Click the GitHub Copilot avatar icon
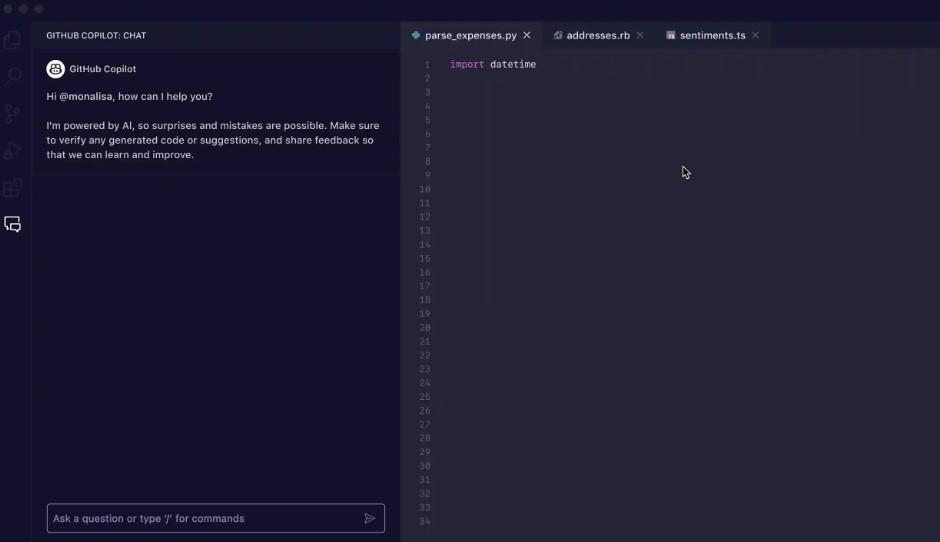Image resolution: width=940 pixels, height=542 pixels. (x=55, y=69)
